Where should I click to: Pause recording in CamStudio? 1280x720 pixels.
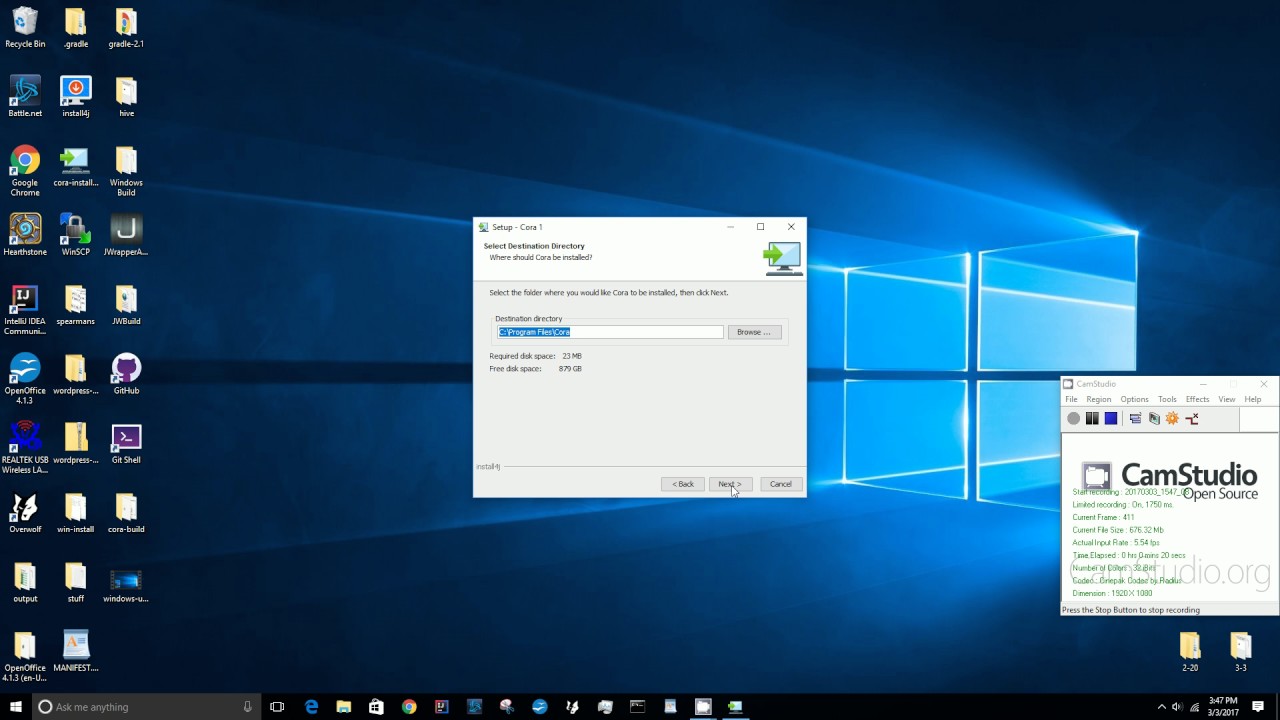(x=1092, y=419)
